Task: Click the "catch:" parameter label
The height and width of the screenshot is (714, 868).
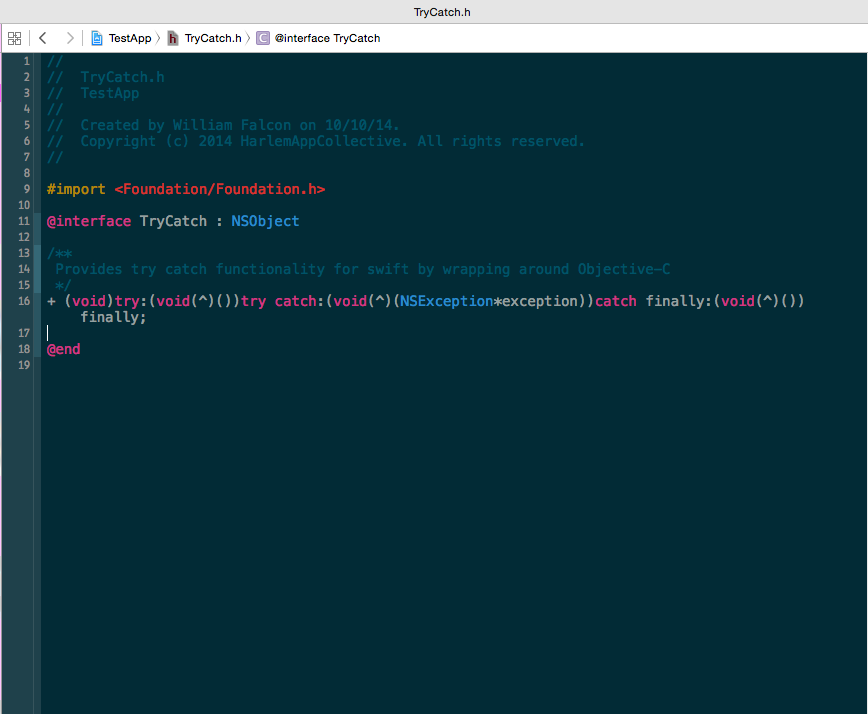Action: pos(299,301)
